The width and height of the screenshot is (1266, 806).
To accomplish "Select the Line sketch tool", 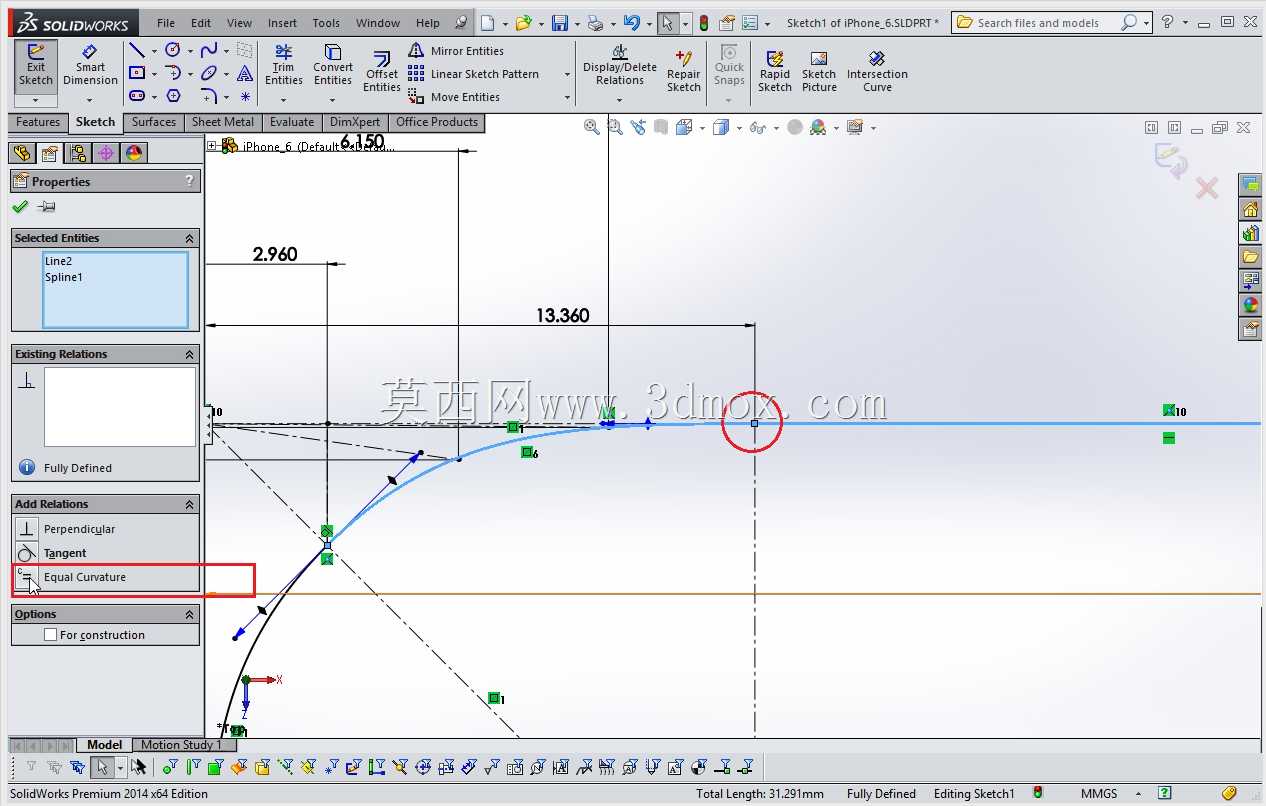I will tap(137, 50).
